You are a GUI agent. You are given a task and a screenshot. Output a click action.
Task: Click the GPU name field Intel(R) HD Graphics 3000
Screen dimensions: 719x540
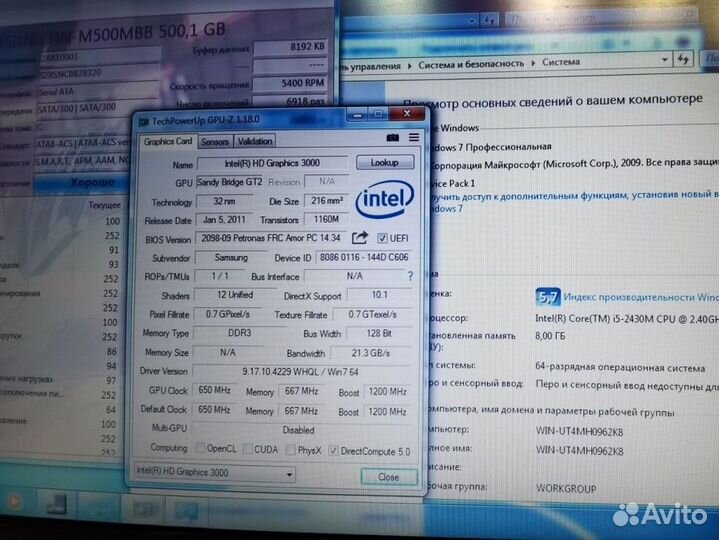click(x=272, y=163)
